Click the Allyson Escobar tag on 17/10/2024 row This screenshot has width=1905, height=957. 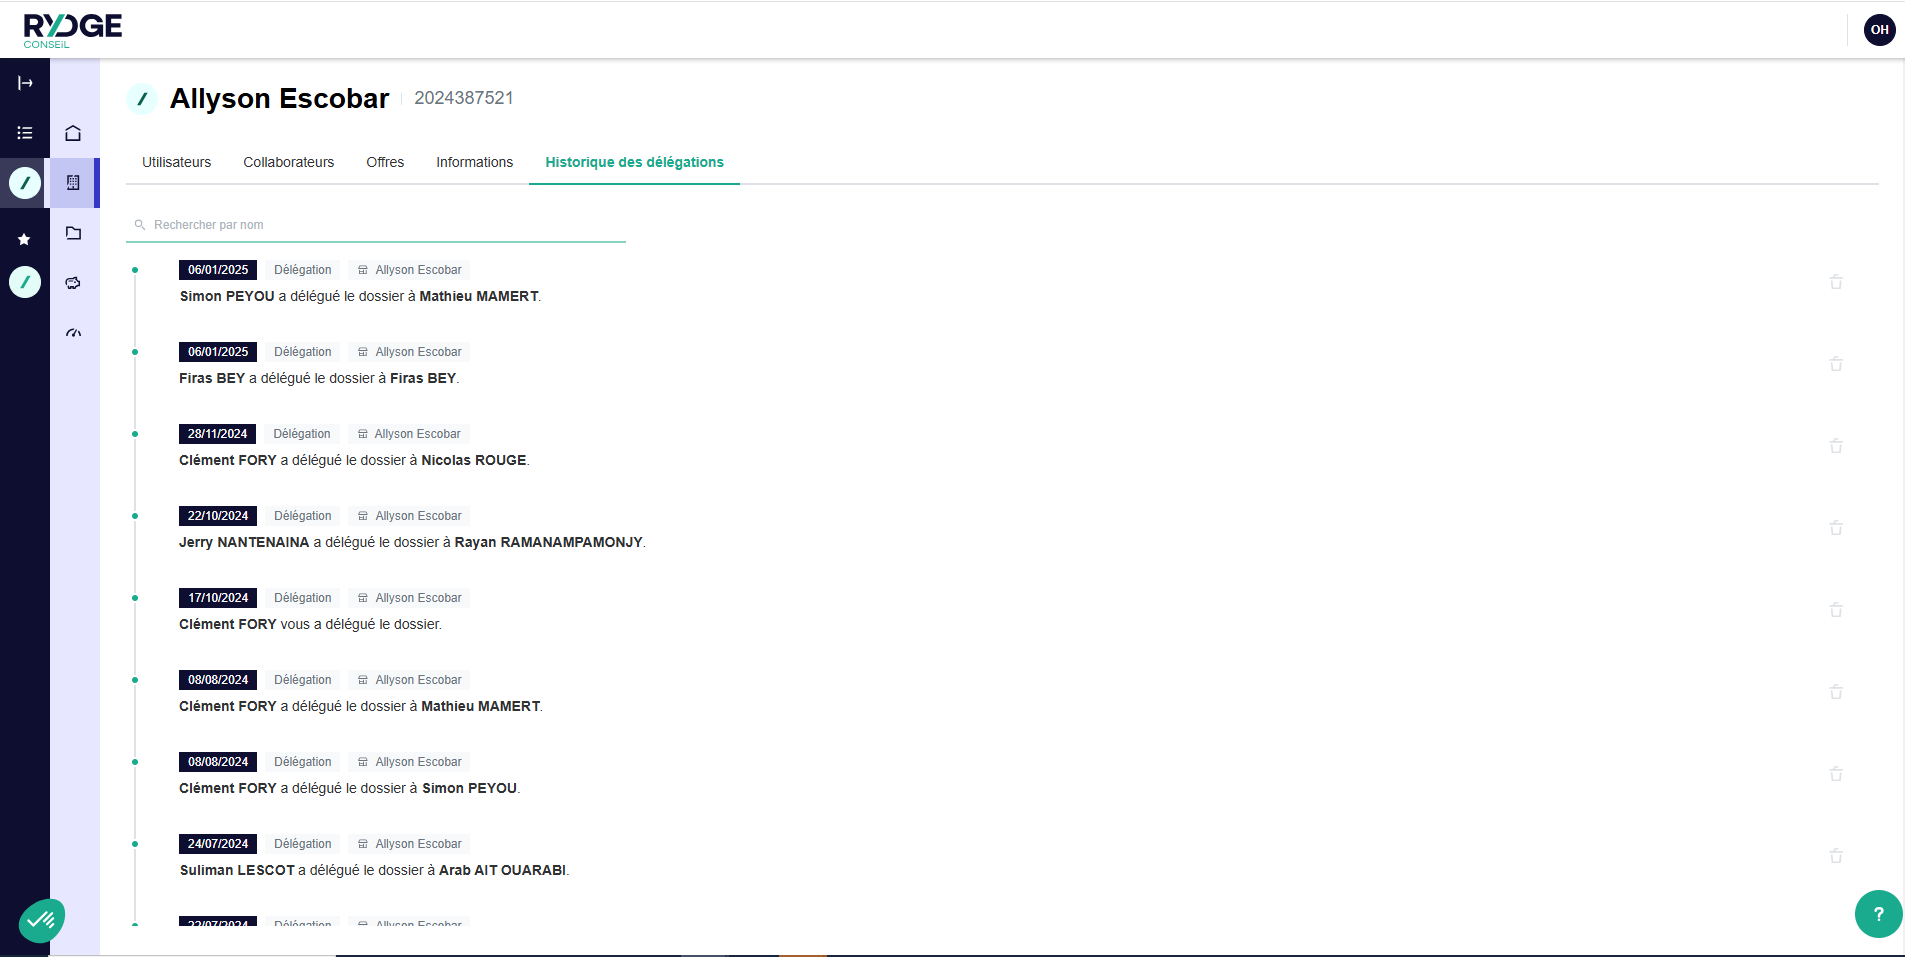click(410, 598)
